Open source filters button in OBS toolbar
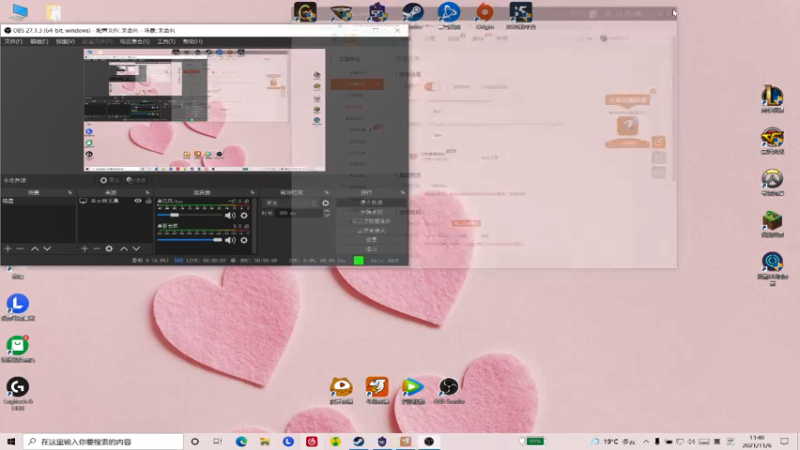Image resolution: width=800 pixels, height=450 pixels. 136,180
